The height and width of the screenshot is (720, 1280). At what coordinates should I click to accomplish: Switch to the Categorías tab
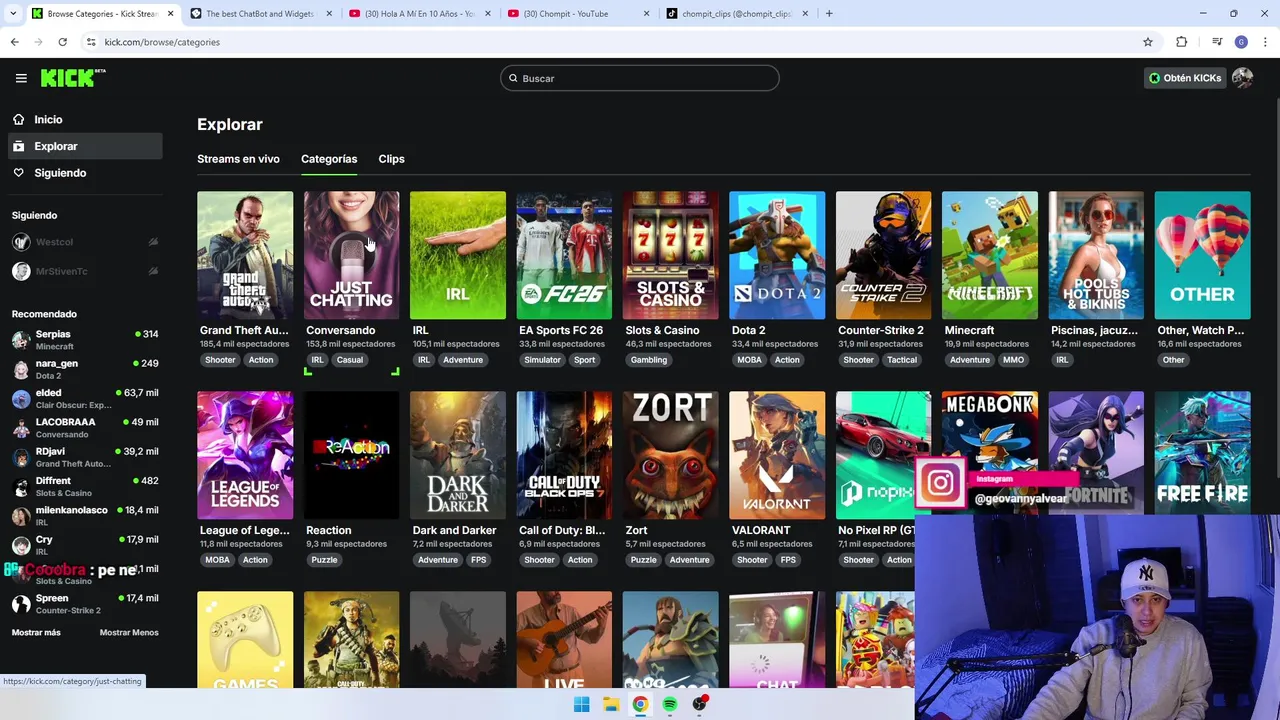pos(329,159)
